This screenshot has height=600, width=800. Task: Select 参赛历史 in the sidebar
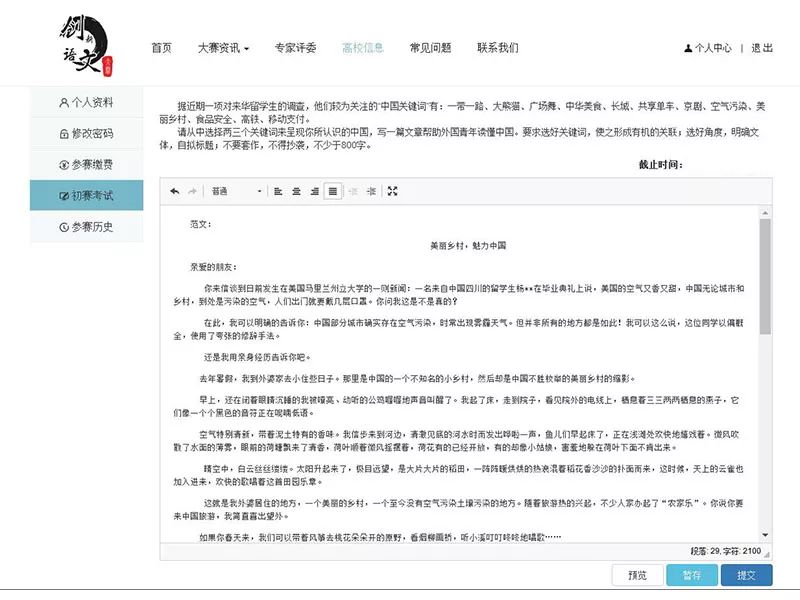[x=86, y=227]
